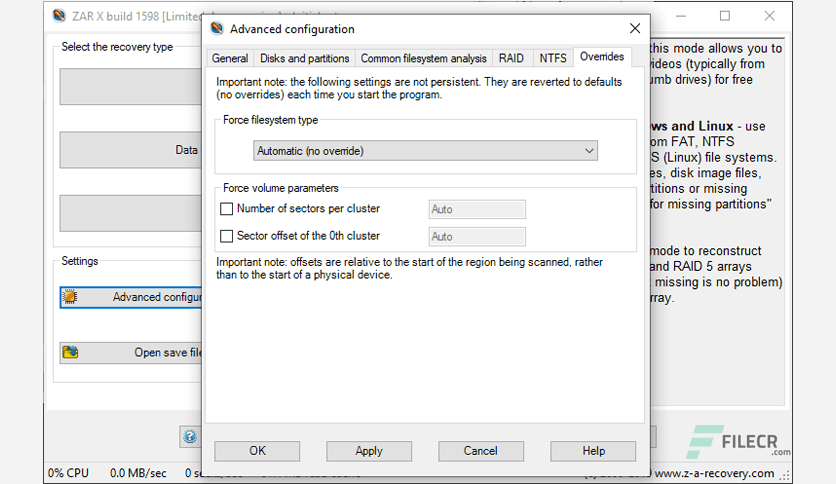Image resolution: width=836 pixels, height=484 pixels.
Task: Click Open save file button in main window
Action: pos(131,352)
